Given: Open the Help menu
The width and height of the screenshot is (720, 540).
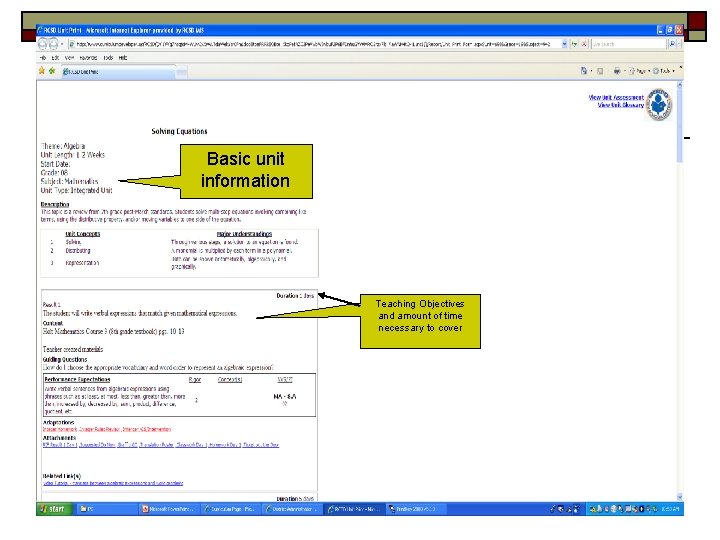Looking at the screenshot, I should pyautogui.click(x=123, y=58).
